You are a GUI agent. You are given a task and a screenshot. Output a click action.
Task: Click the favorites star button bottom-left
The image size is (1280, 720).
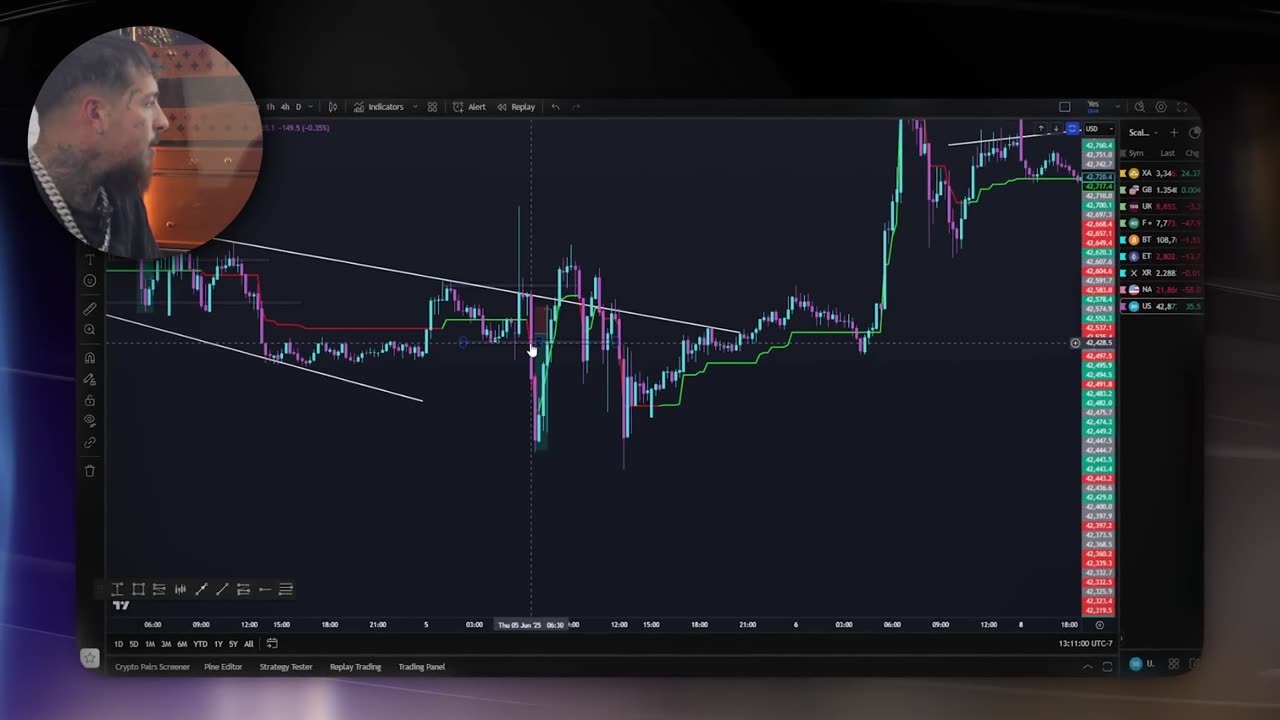pyautogui.click(x=90, y=658)
